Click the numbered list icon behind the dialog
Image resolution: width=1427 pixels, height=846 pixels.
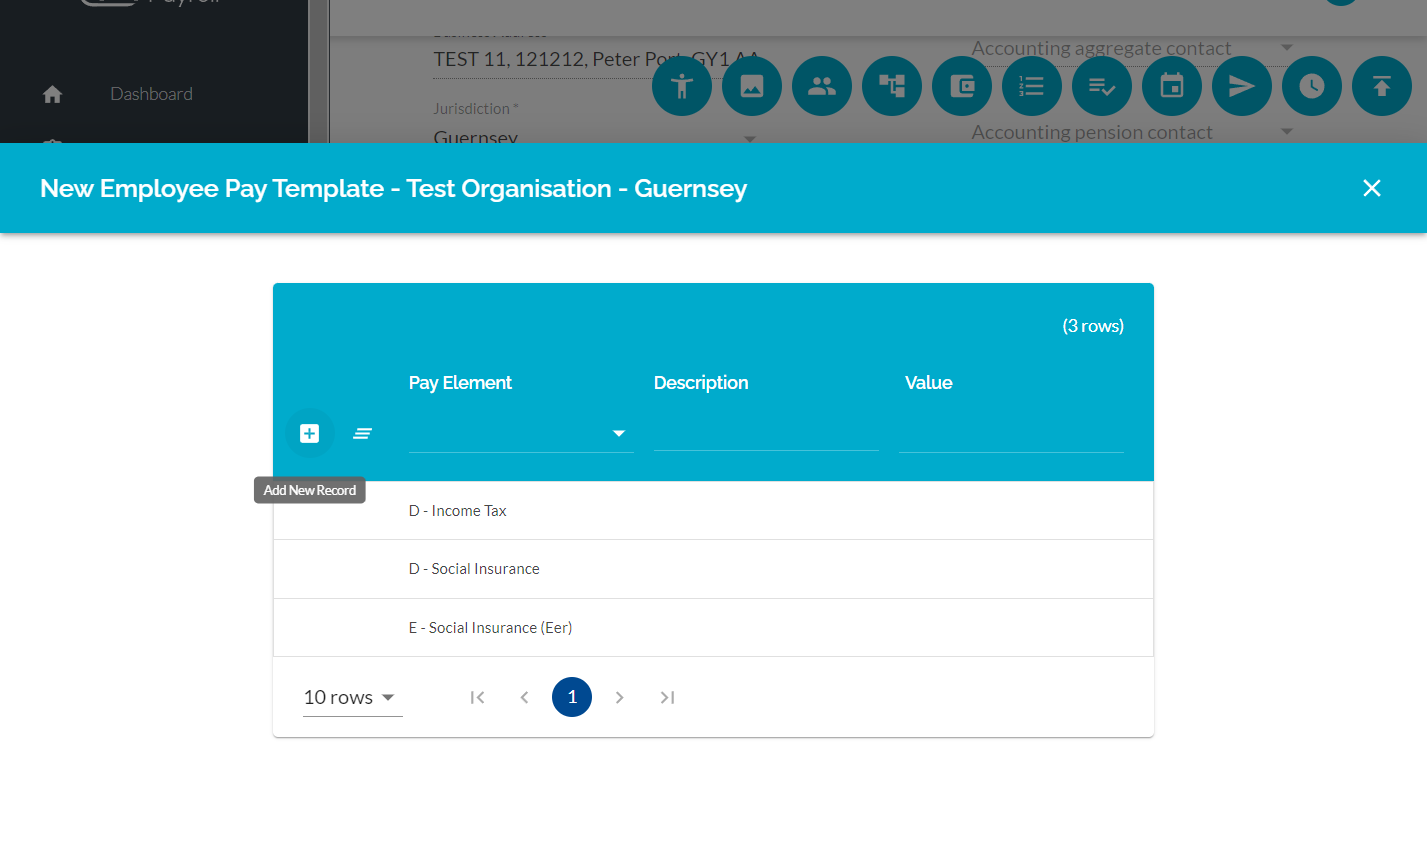[1032, 86]
